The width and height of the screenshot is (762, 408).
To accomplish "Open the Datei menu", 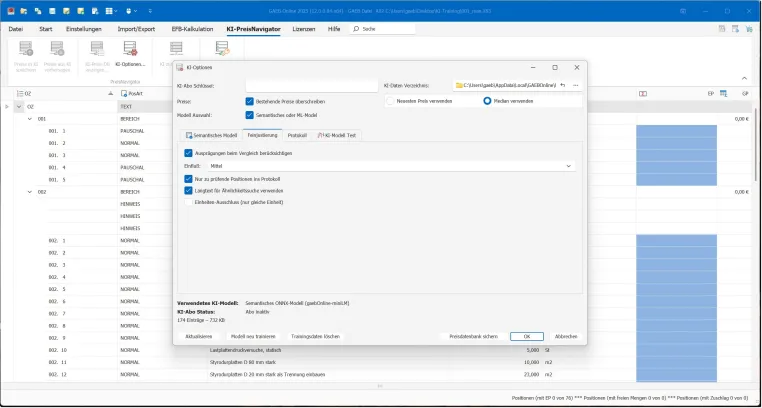I will [x=16, y=29].
